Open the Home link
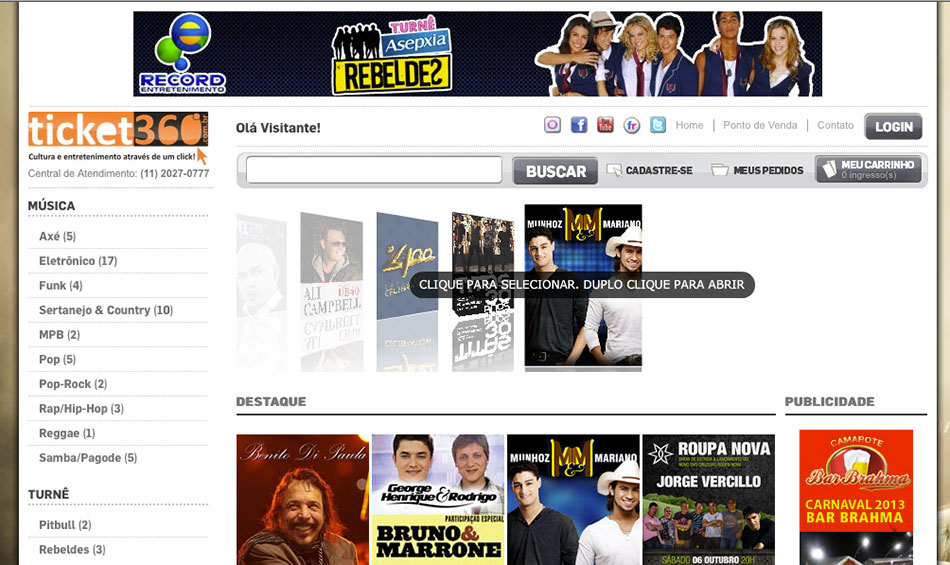This screenshot has width=950, height=565. tap(689, 125)
